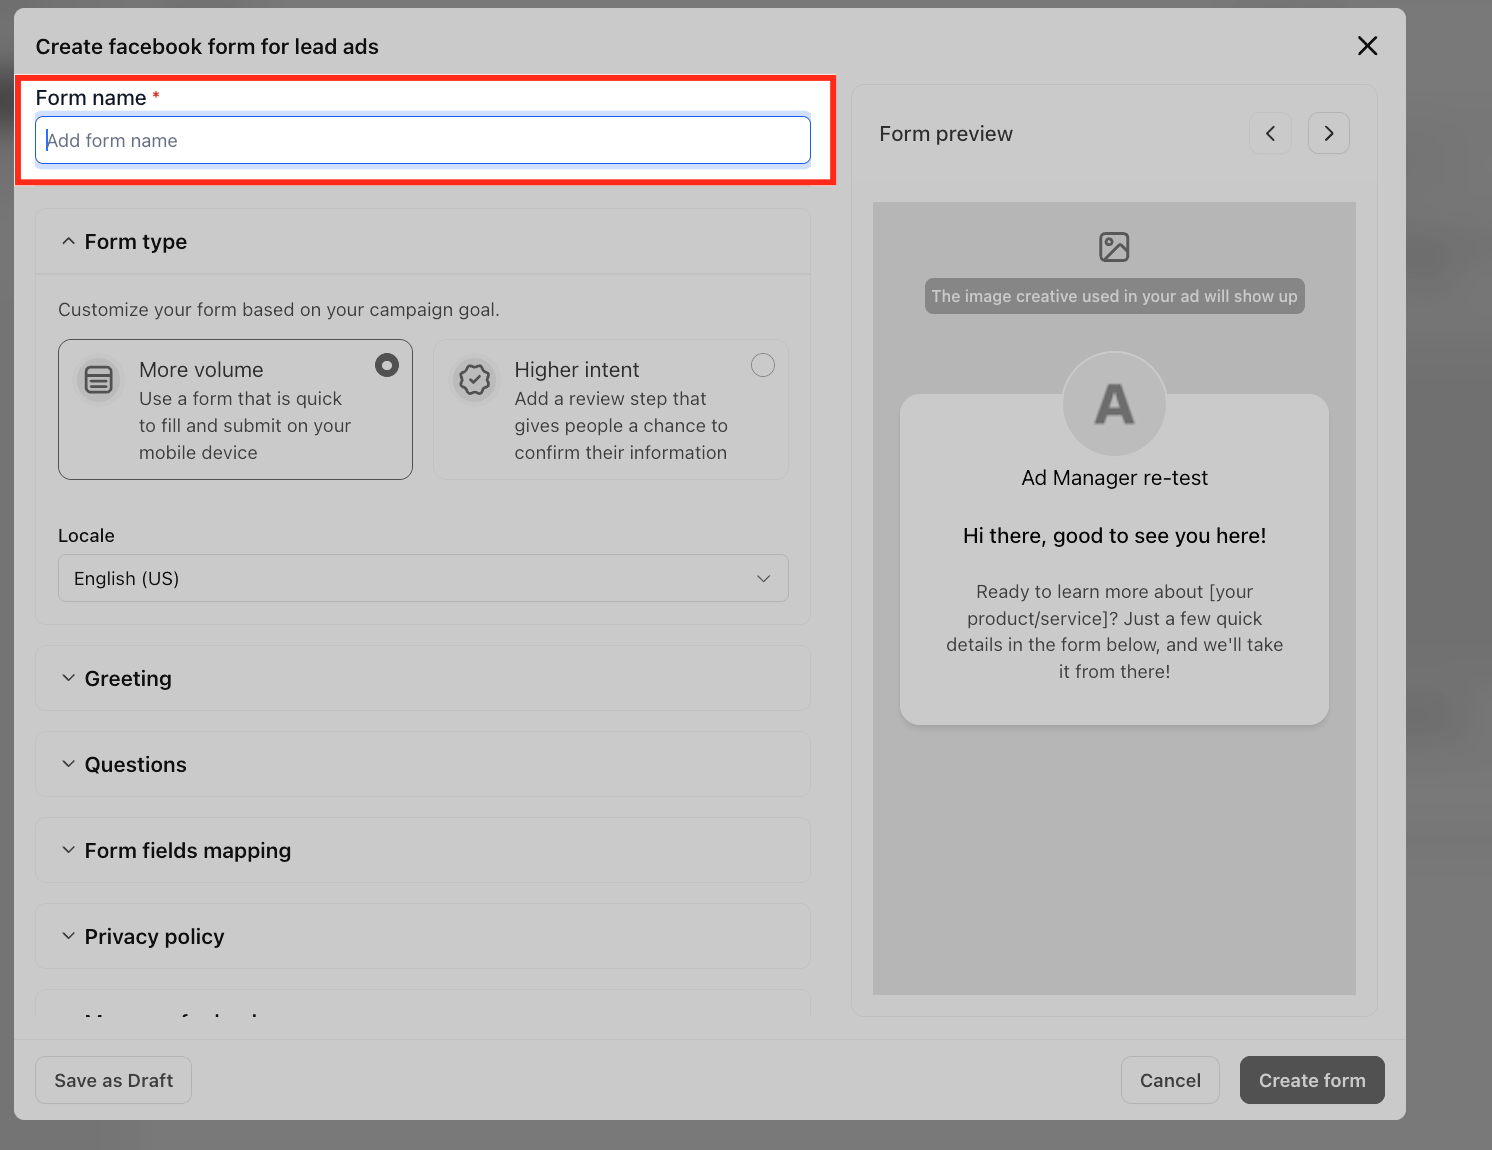The width and height of the screenshot is (1492, 1150).
Task: Click the More volume list icon
Action: tap(99, 380)
